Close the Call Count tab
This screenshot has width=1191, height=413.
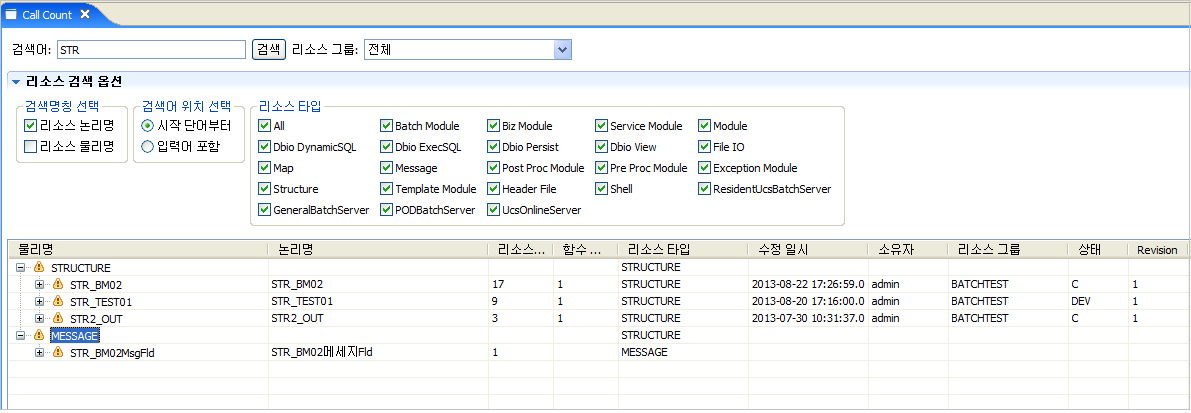tap(85, 14)
